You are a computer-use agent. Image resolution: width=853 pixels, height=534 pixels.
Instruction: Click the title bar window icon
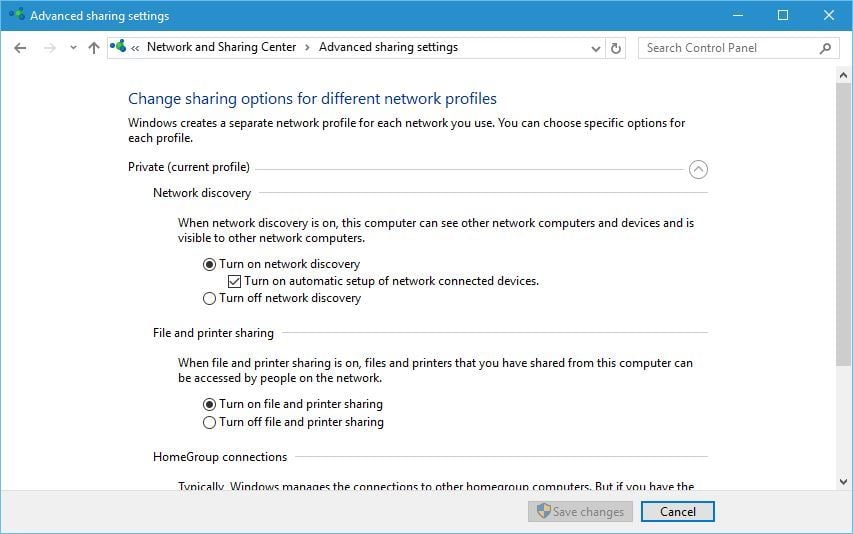(x=17, y=15)
